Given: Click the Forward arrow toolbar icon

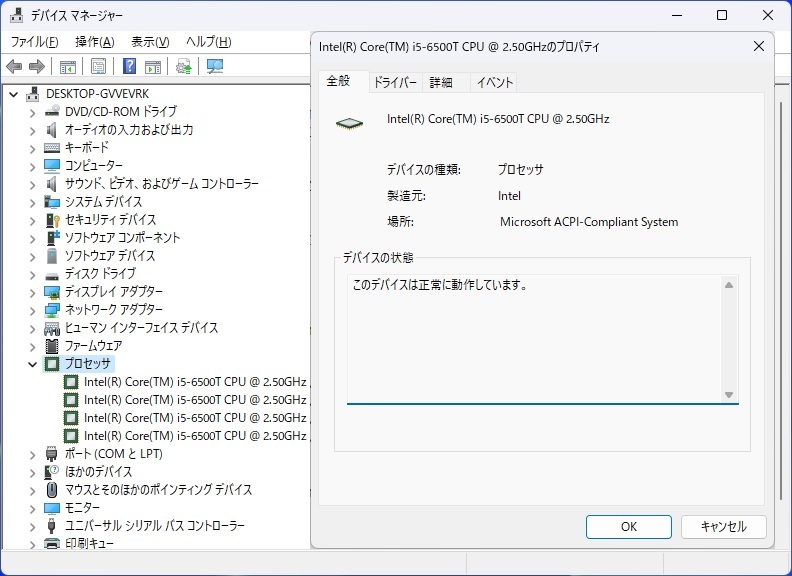Looking at the screenshot, I should click(x=37, y=66).
